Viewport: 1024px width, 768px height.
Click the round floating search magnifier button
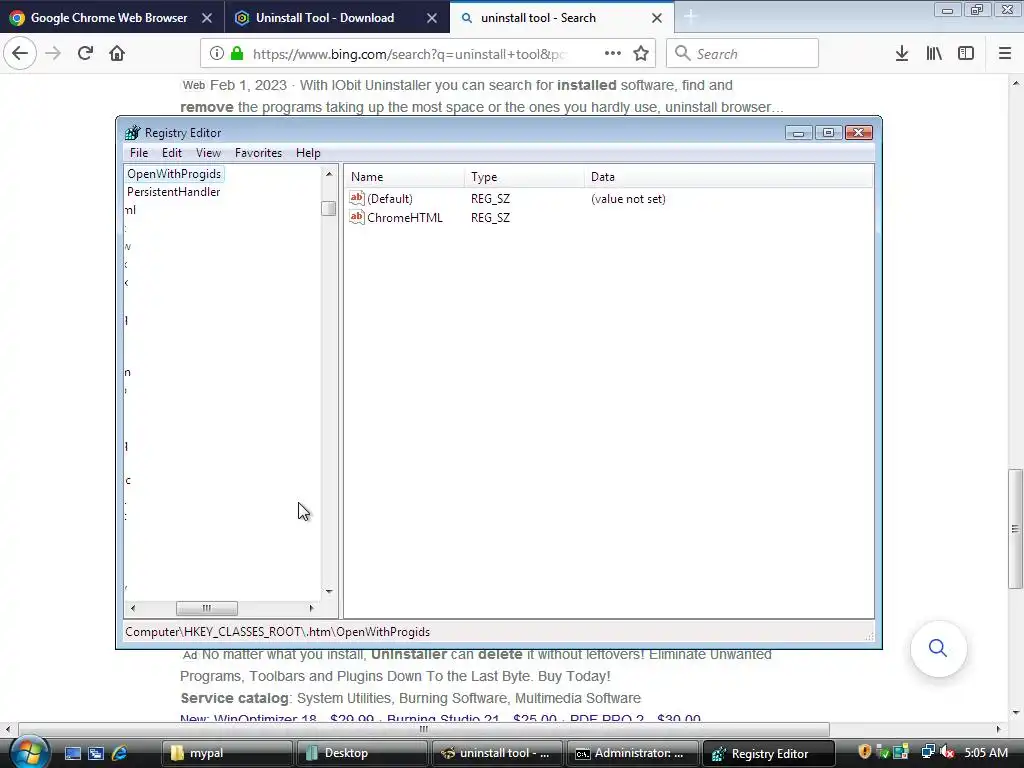(938, 648)
